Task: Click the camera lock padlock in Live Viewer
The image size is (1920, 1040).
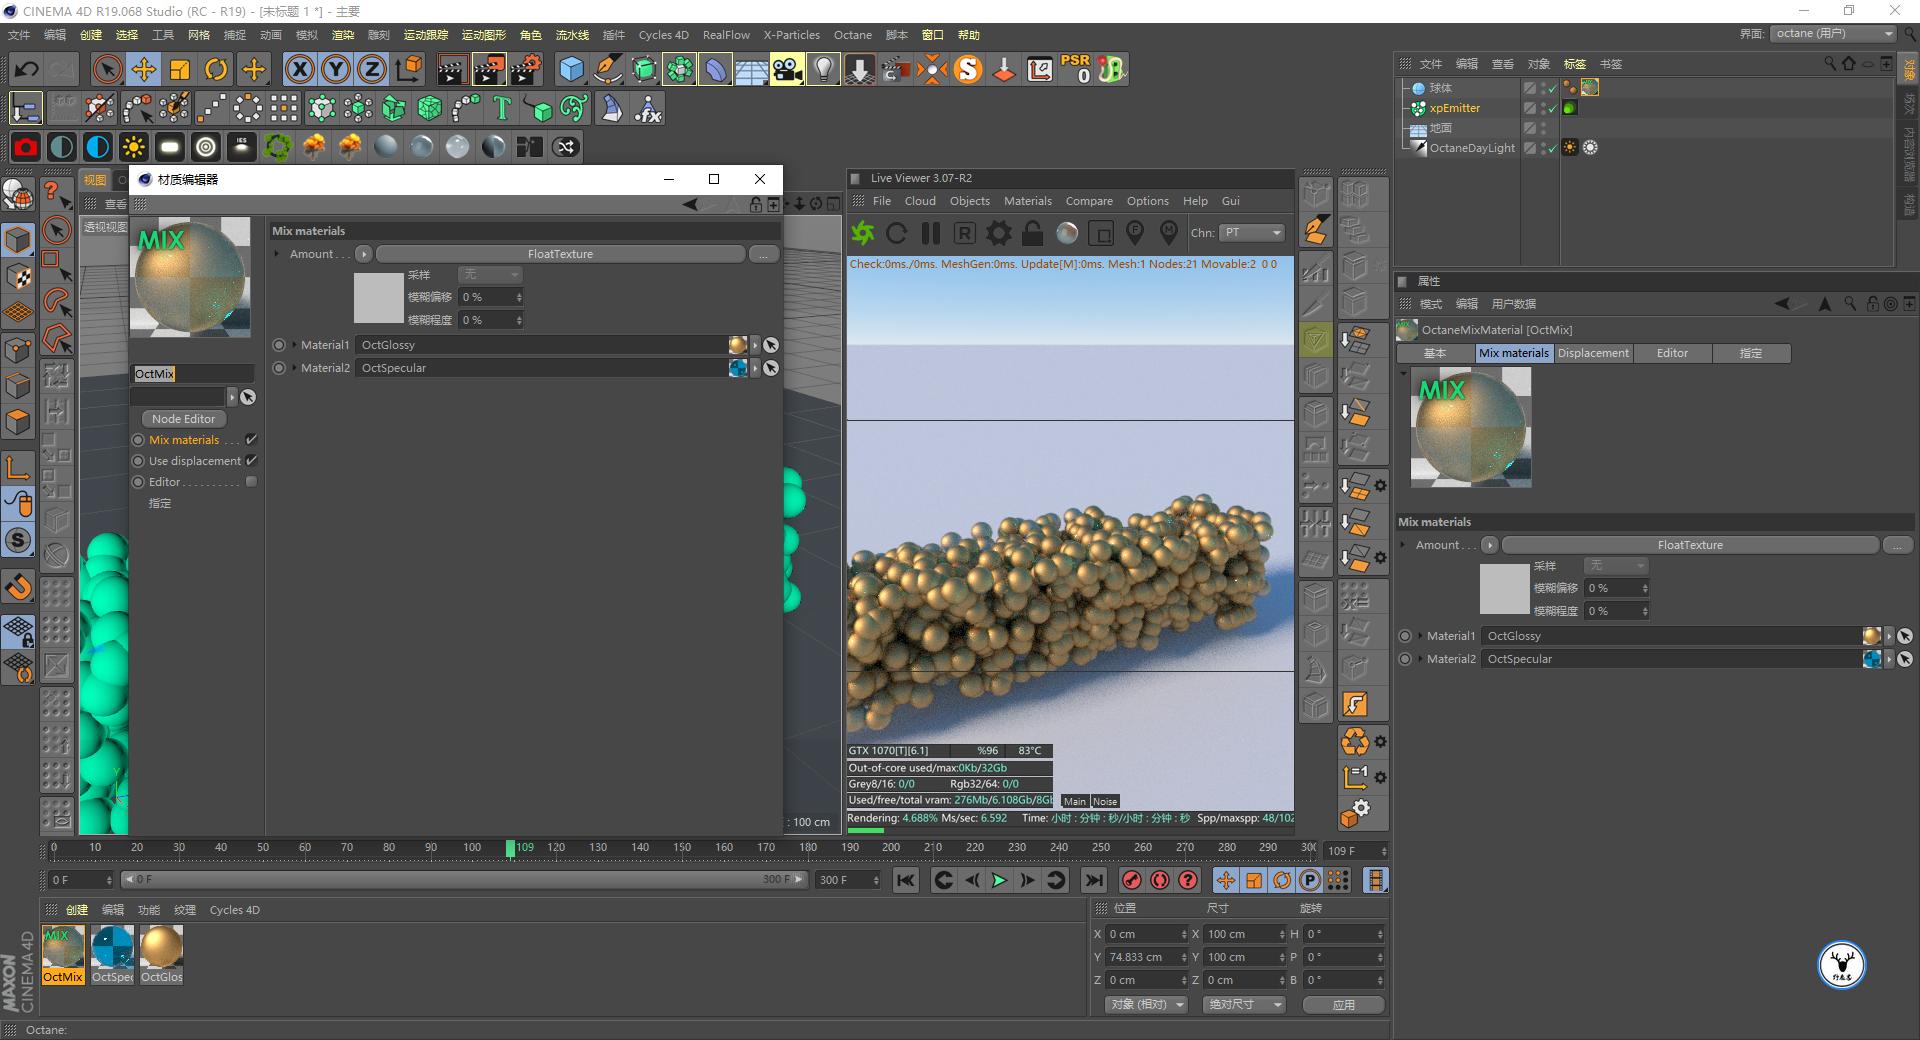Action: 1030,233
